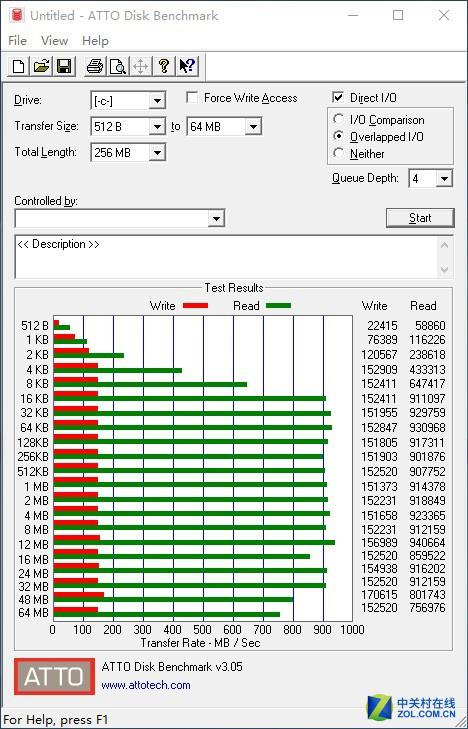Start the benchmark with Start button
The width and height of the screenshot is (468, 729).
click(420, 218)
